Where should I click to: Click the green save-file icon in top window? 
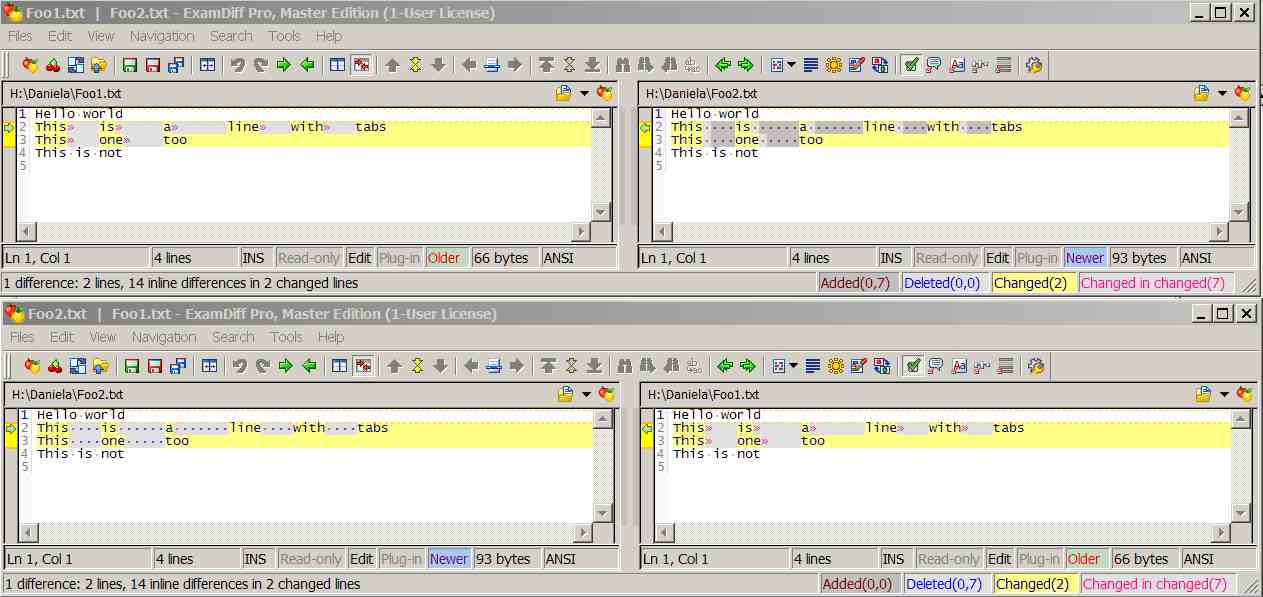[x=130, y=65]
